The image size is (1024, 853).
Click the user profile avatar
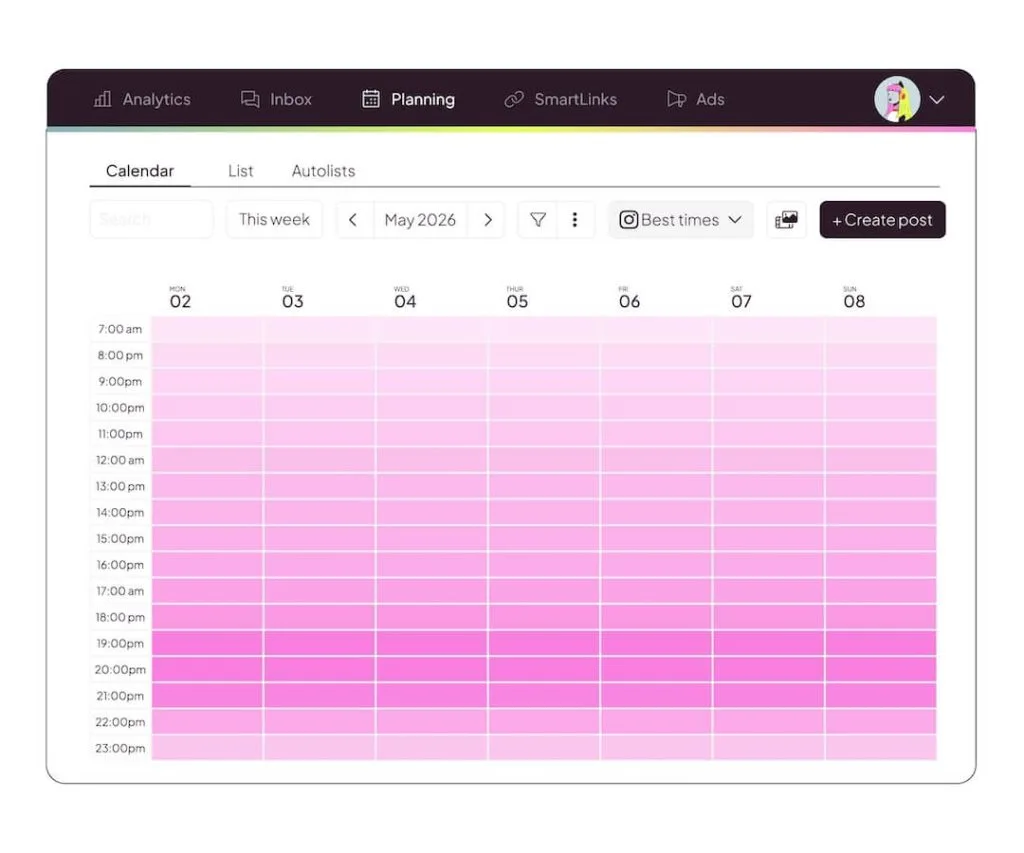[x=897, y=99]
